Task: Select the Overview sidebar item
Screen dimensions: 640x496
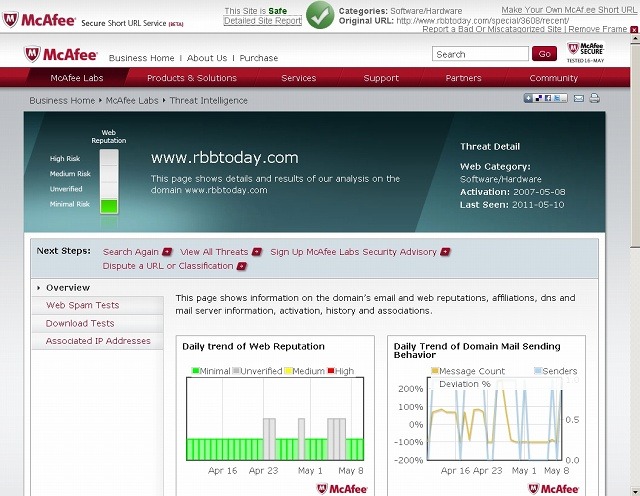Action: pos(97,288)
